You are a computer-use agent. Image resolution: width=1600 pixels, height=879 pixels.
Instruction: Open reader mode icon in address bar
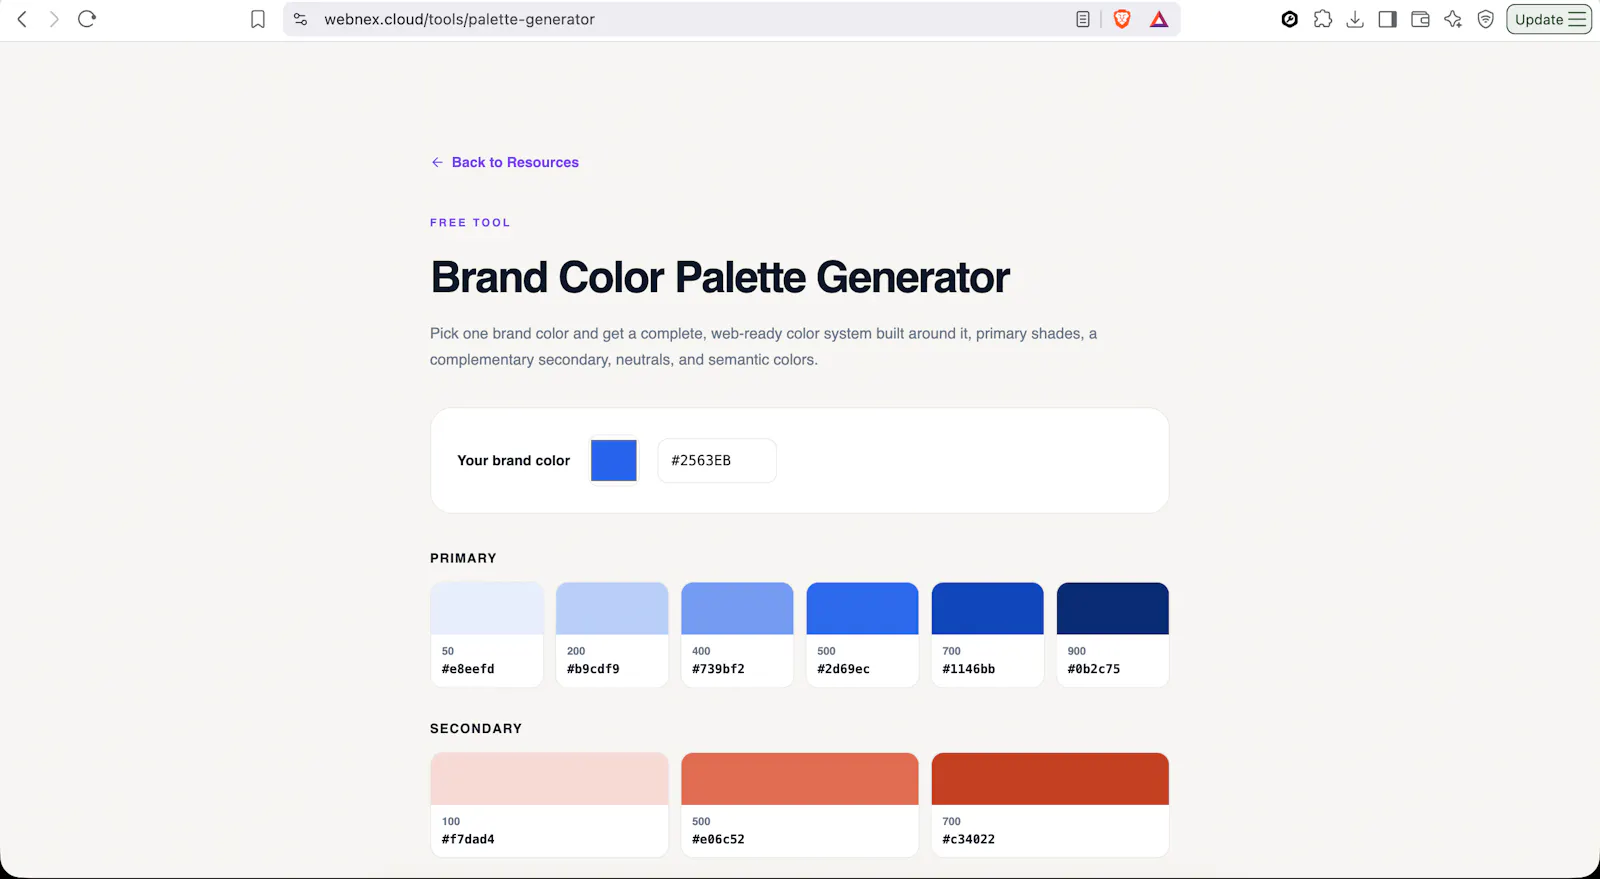pyautogui.click(x=1083, y=19)
